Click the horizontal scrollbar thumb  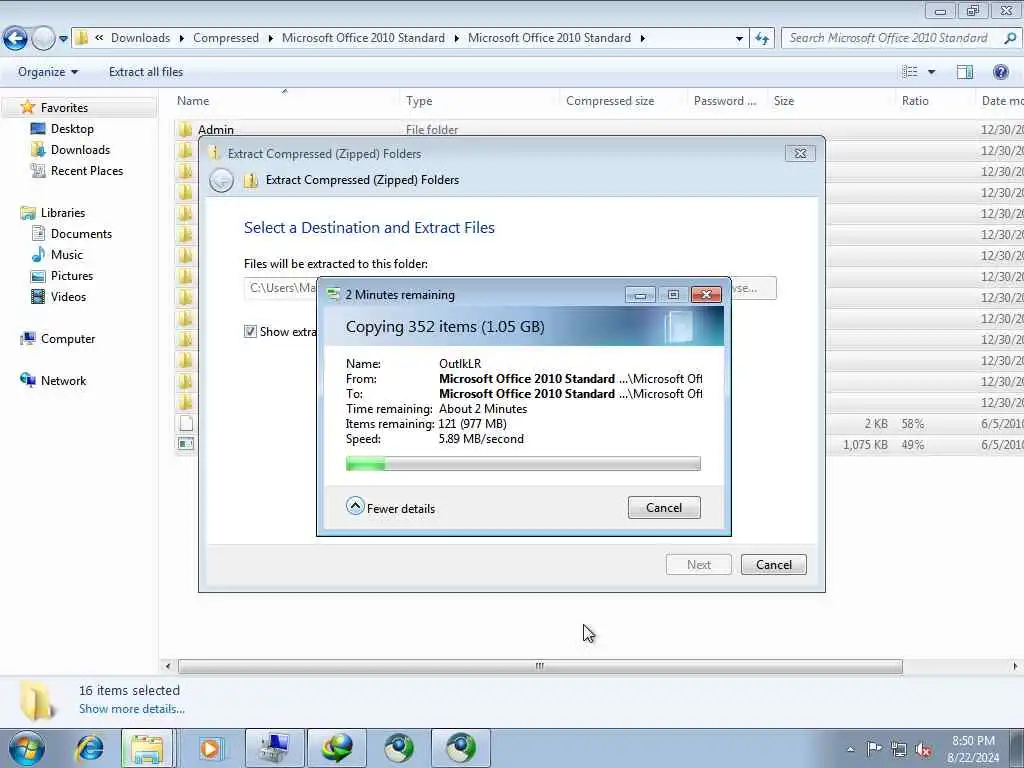coord(540,666)
